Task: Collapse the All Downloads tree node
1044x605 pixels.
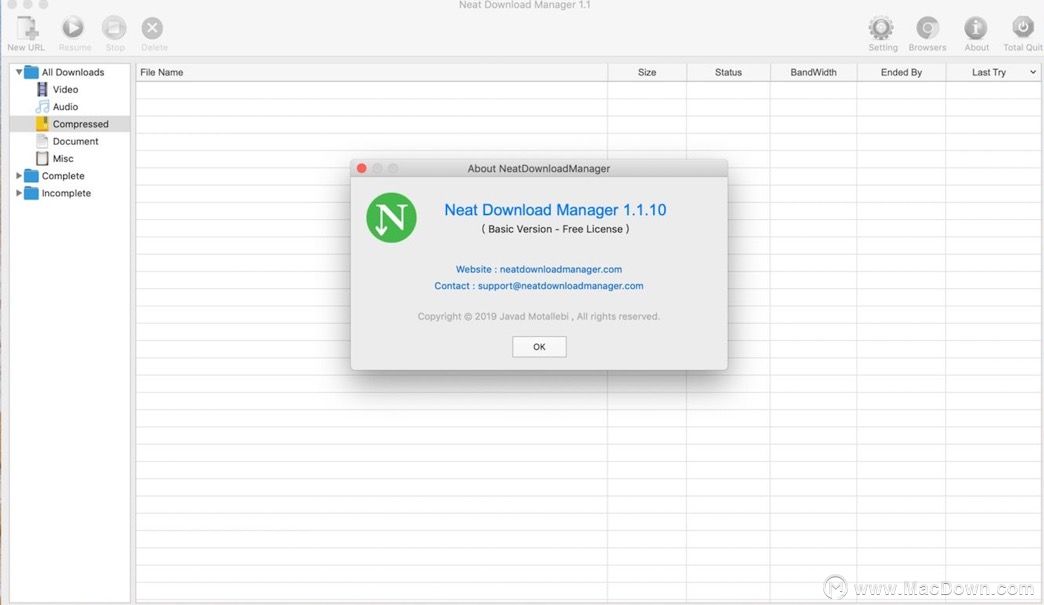Action: point(19,72)
